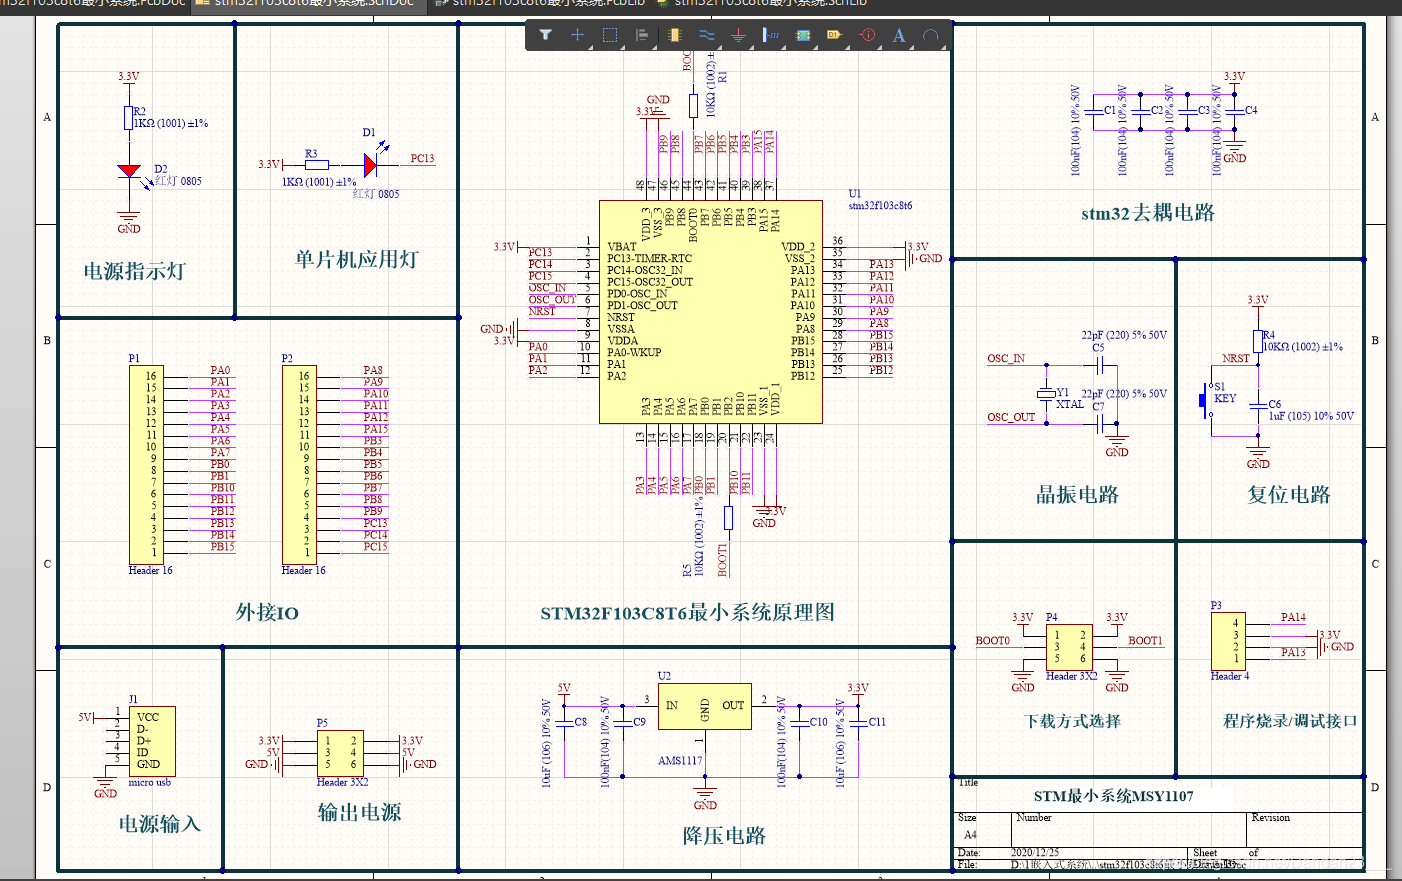The height and width of the screenshot is (881, 1402).
Task: Click the '晶振电路' label
Action: [1077, 494]
